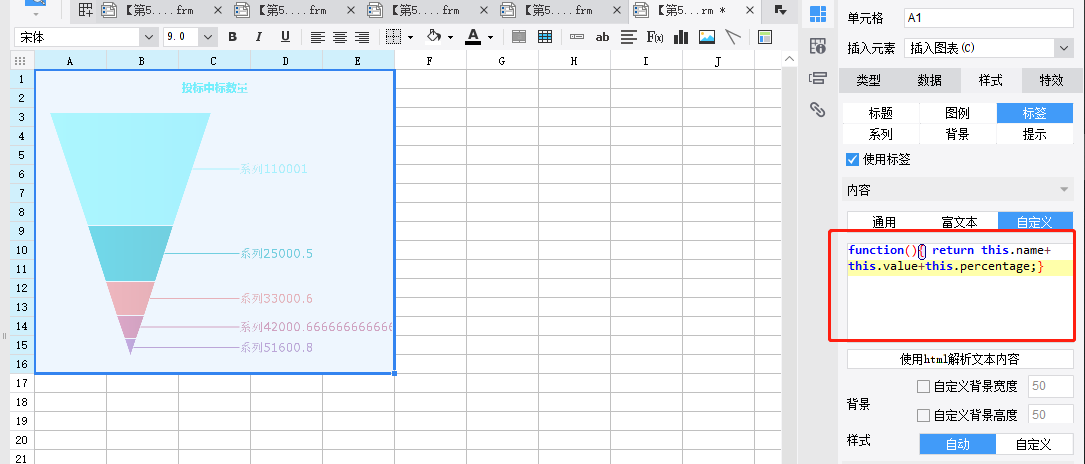Open the 图例 style section
The image size is (1085, 464).
[x=958, y=113]
